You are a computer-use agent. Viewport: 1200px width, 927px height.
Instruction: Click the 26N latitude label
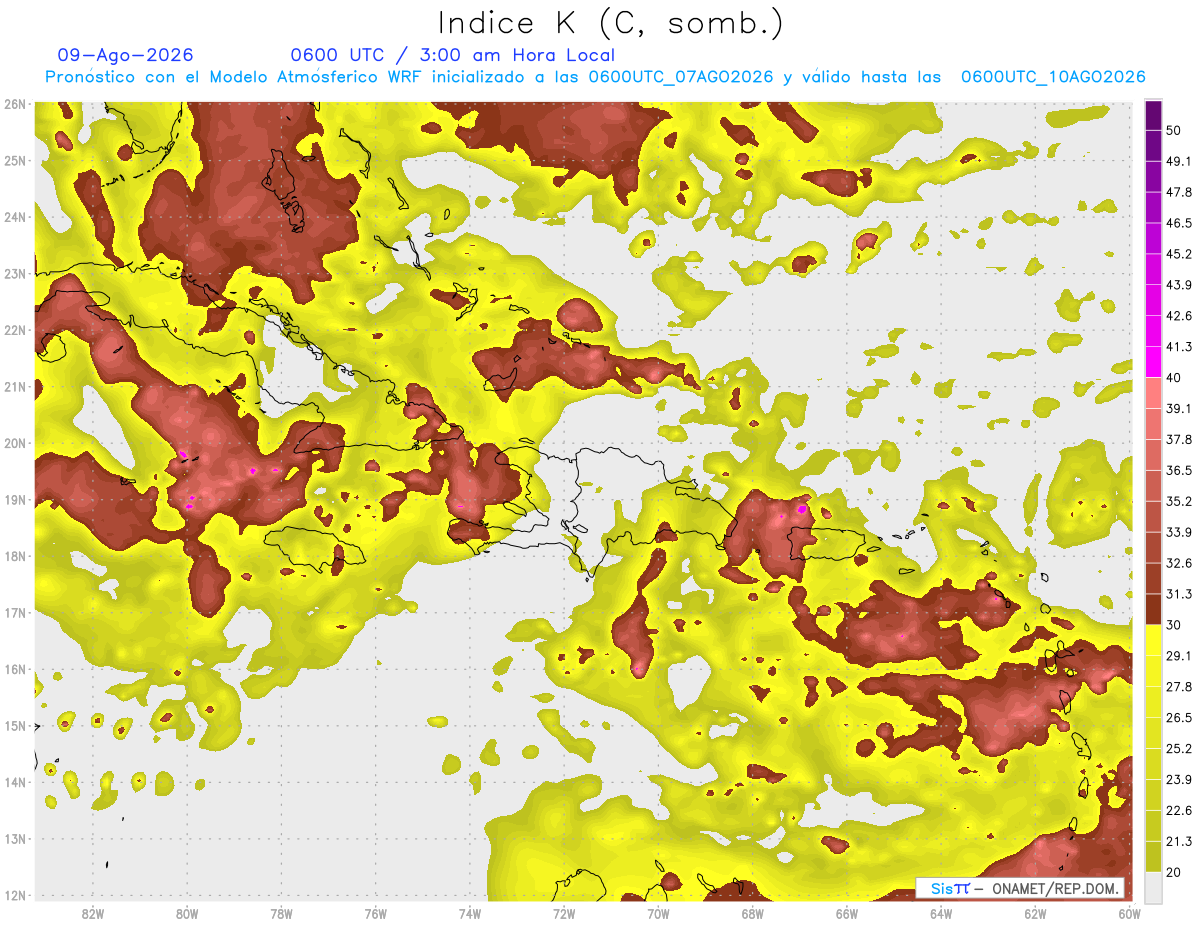coord(15,103)
